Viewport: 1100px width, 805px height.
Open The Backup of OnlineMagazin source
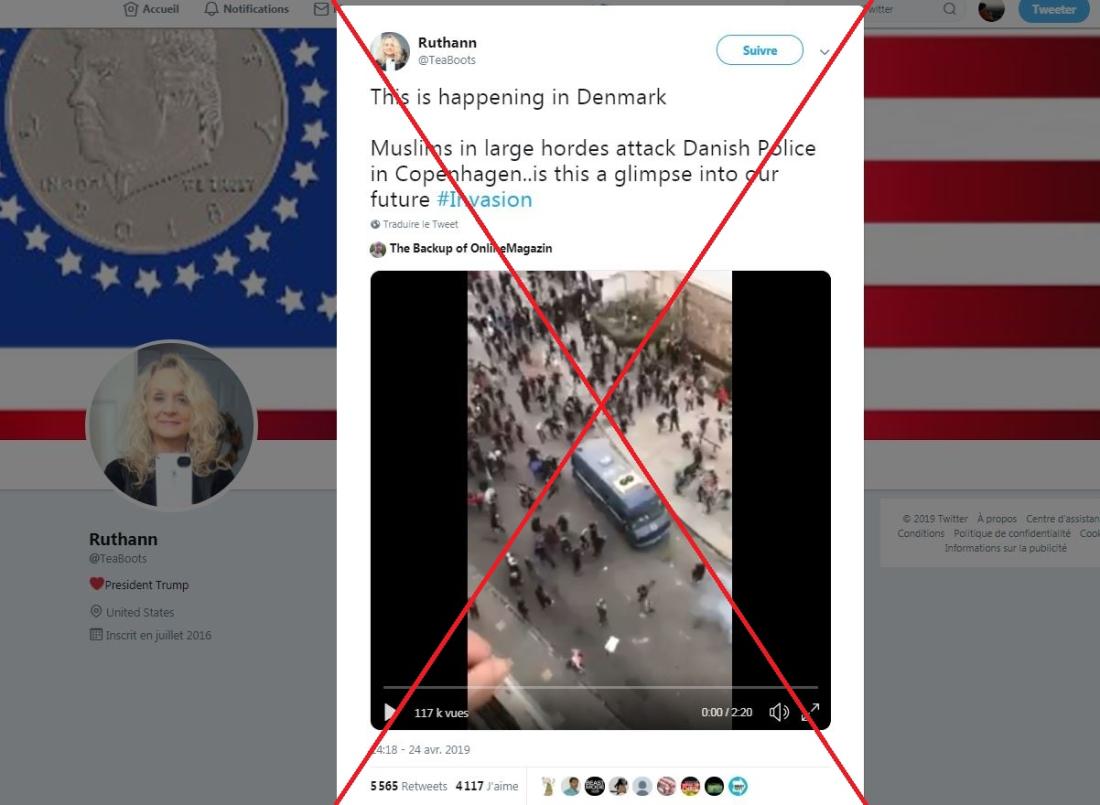(470, 248)
